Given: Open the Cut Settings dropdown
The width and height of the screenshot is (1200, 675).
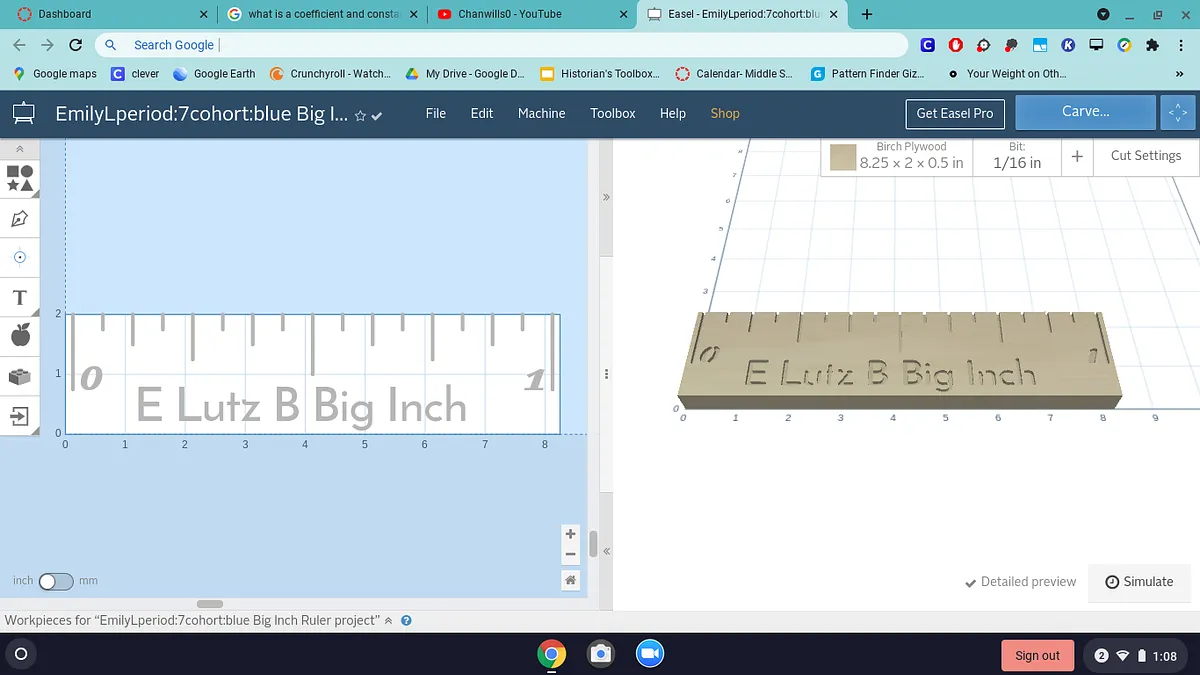Looking at the screenshot, I should [x=1145, y=156].
